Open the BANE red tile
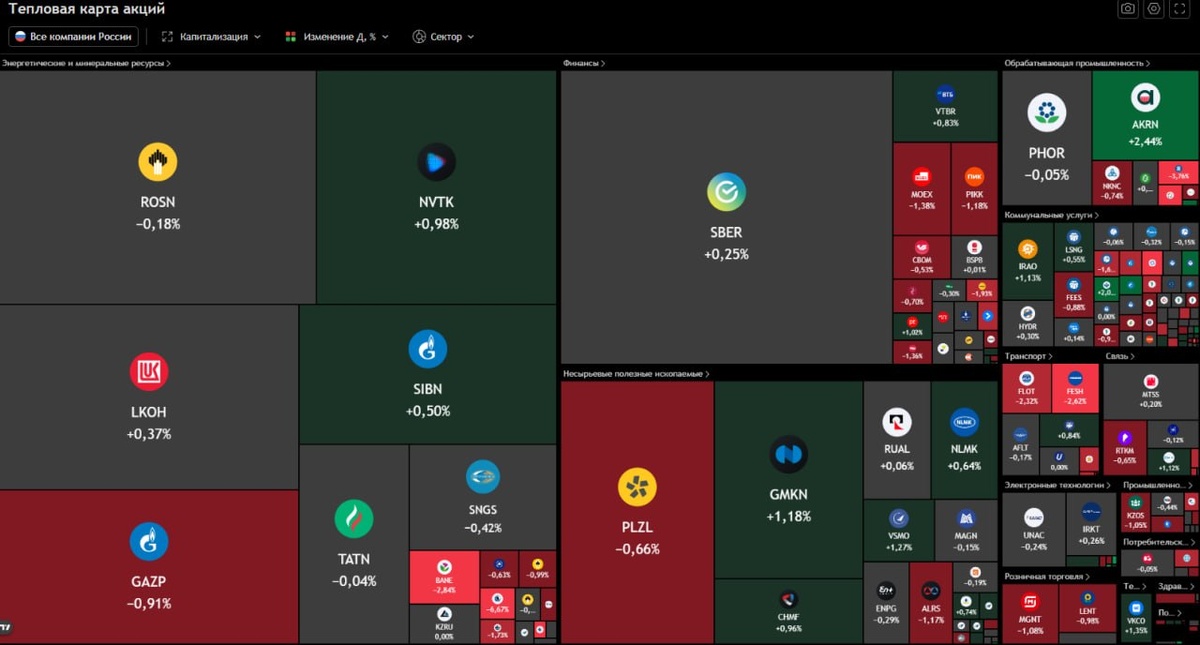 444,577
